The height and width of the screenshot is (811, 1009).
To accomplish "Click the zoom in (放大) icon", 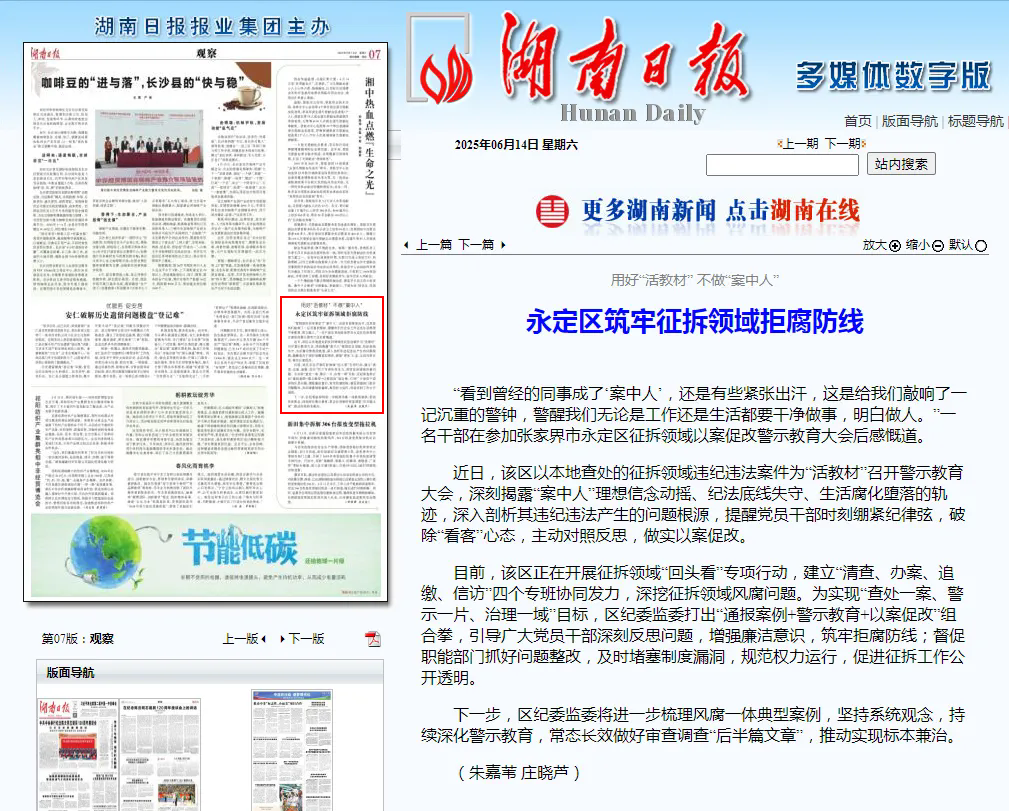I will 895,246.
